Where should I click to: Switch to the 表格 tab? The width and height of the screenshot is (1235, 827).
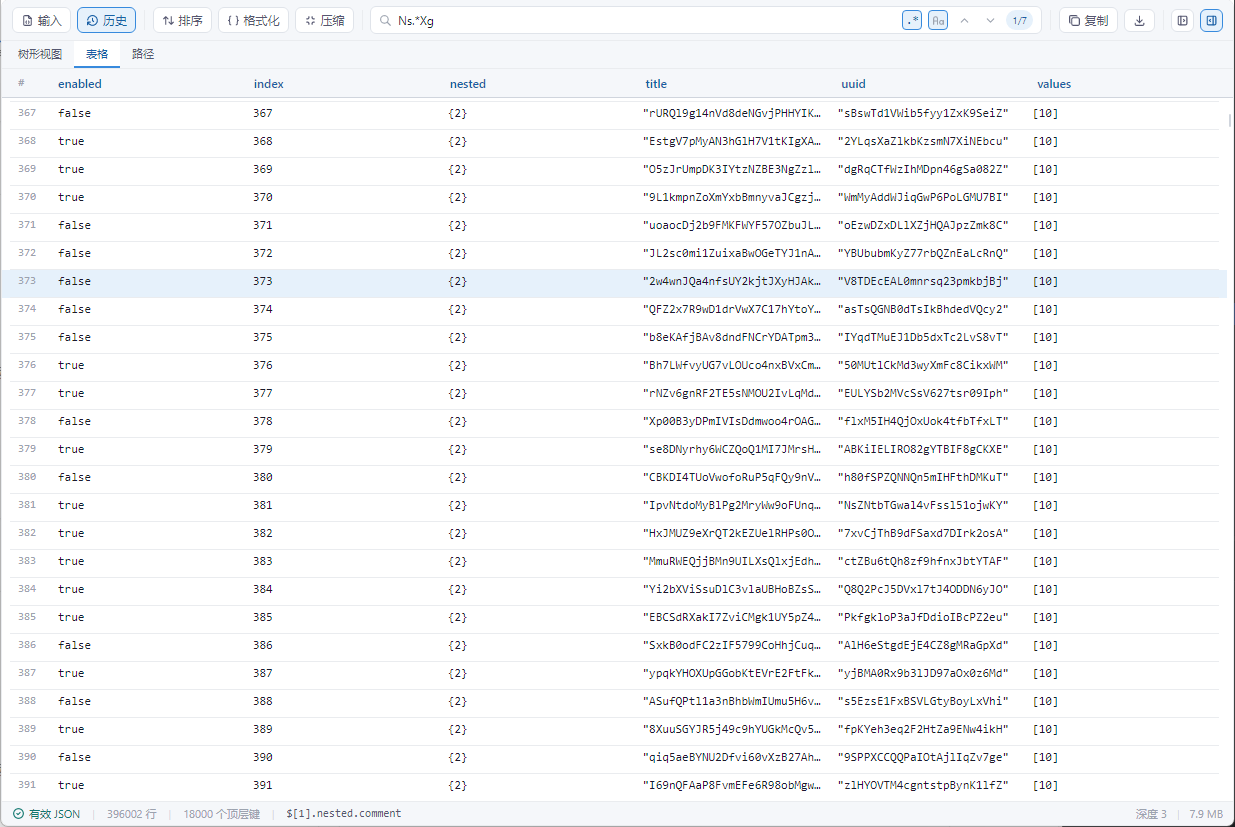pos(97,54)
